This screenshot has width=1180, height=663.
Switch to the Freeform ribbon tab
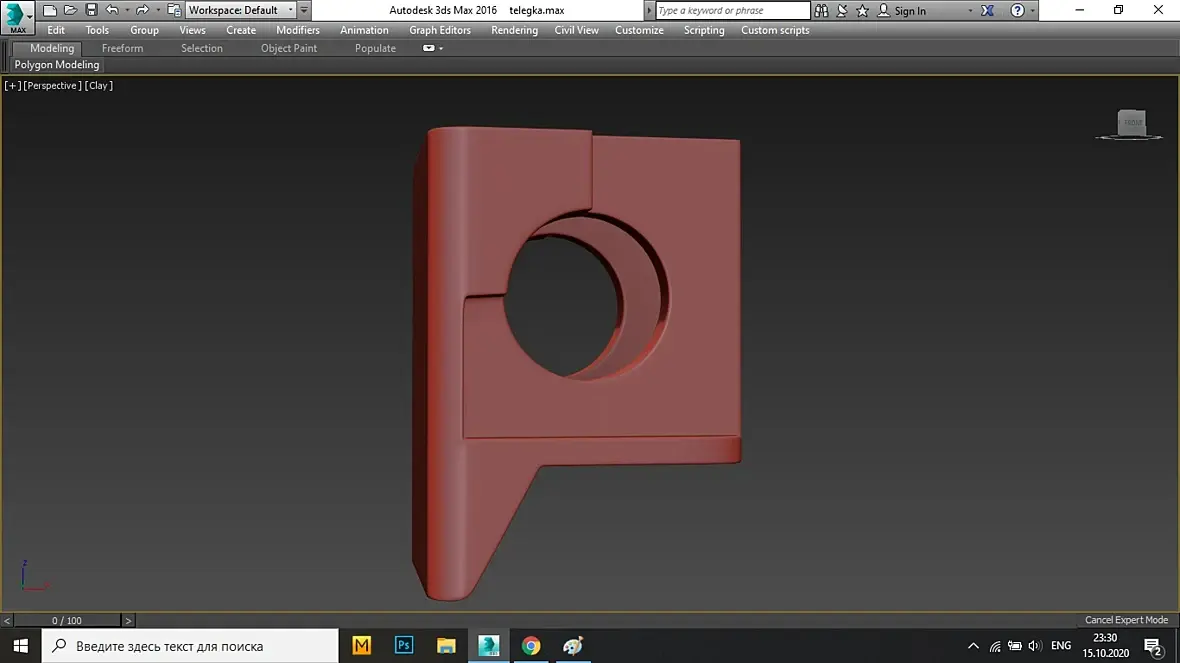[x=122, y=48]
